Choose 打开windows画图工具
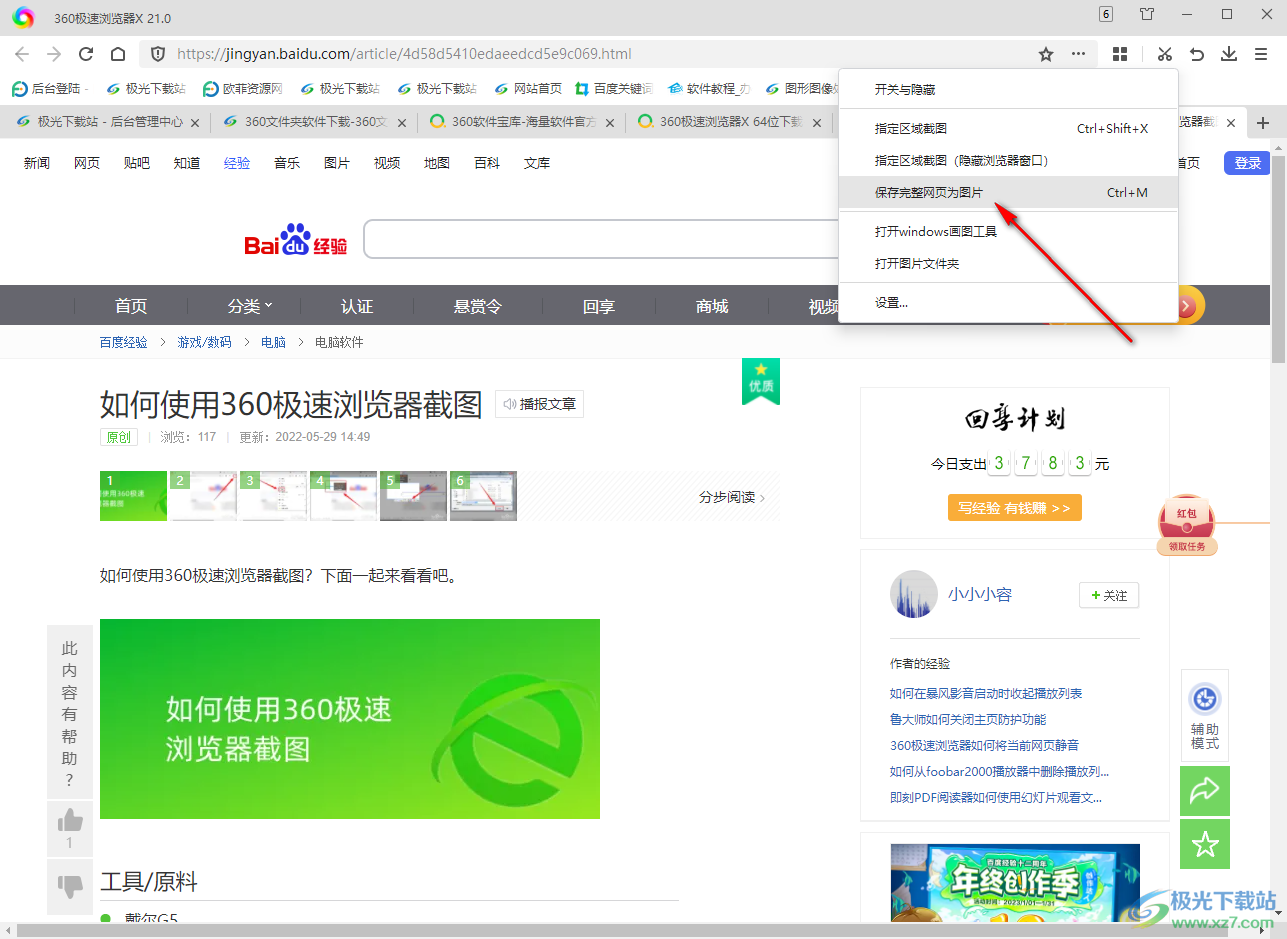 click(x=1008, y=232)
